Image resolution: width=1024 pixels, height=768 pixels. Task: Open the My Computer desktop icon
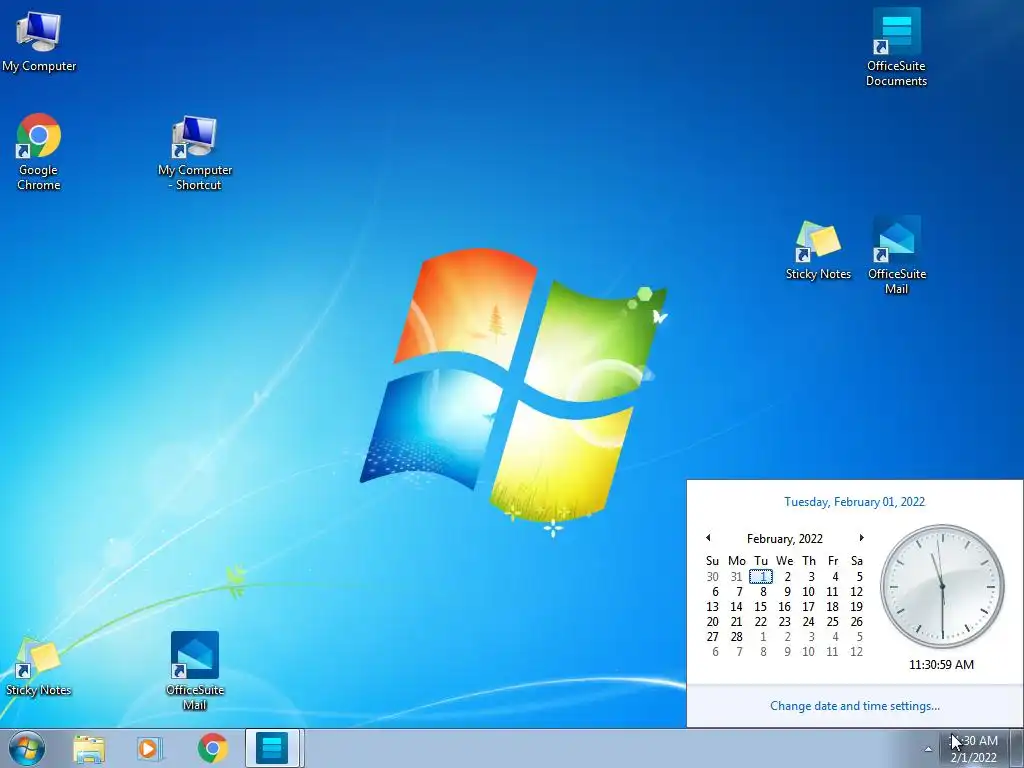point(39,40)
